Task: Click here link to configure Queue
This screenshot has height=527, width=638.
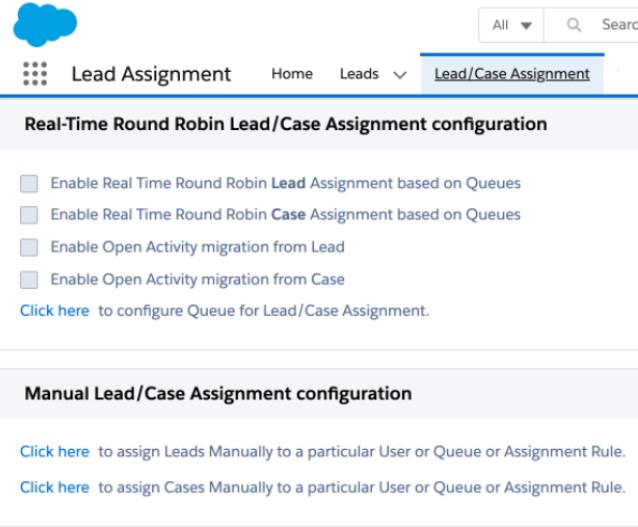Action: [55, 311]
